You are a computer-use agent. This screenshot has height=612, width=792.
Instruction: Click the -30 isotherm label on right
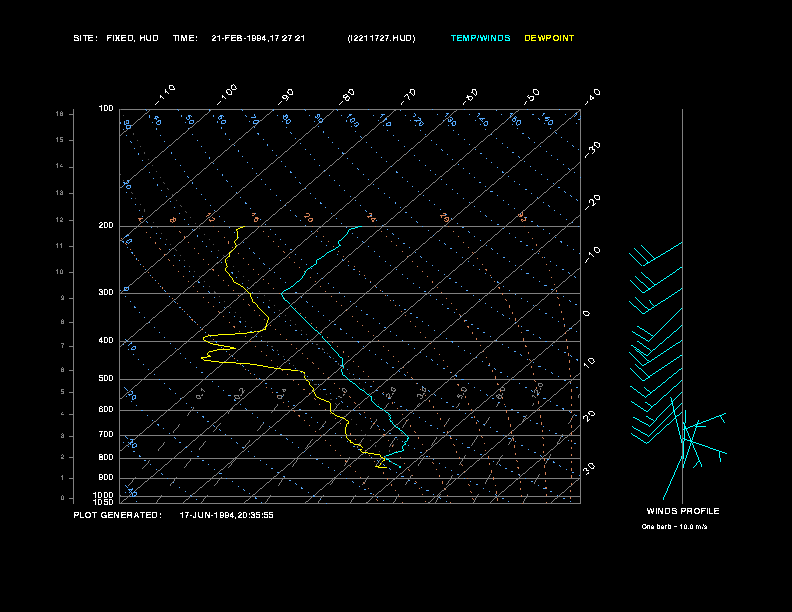(x=593, y=149)
